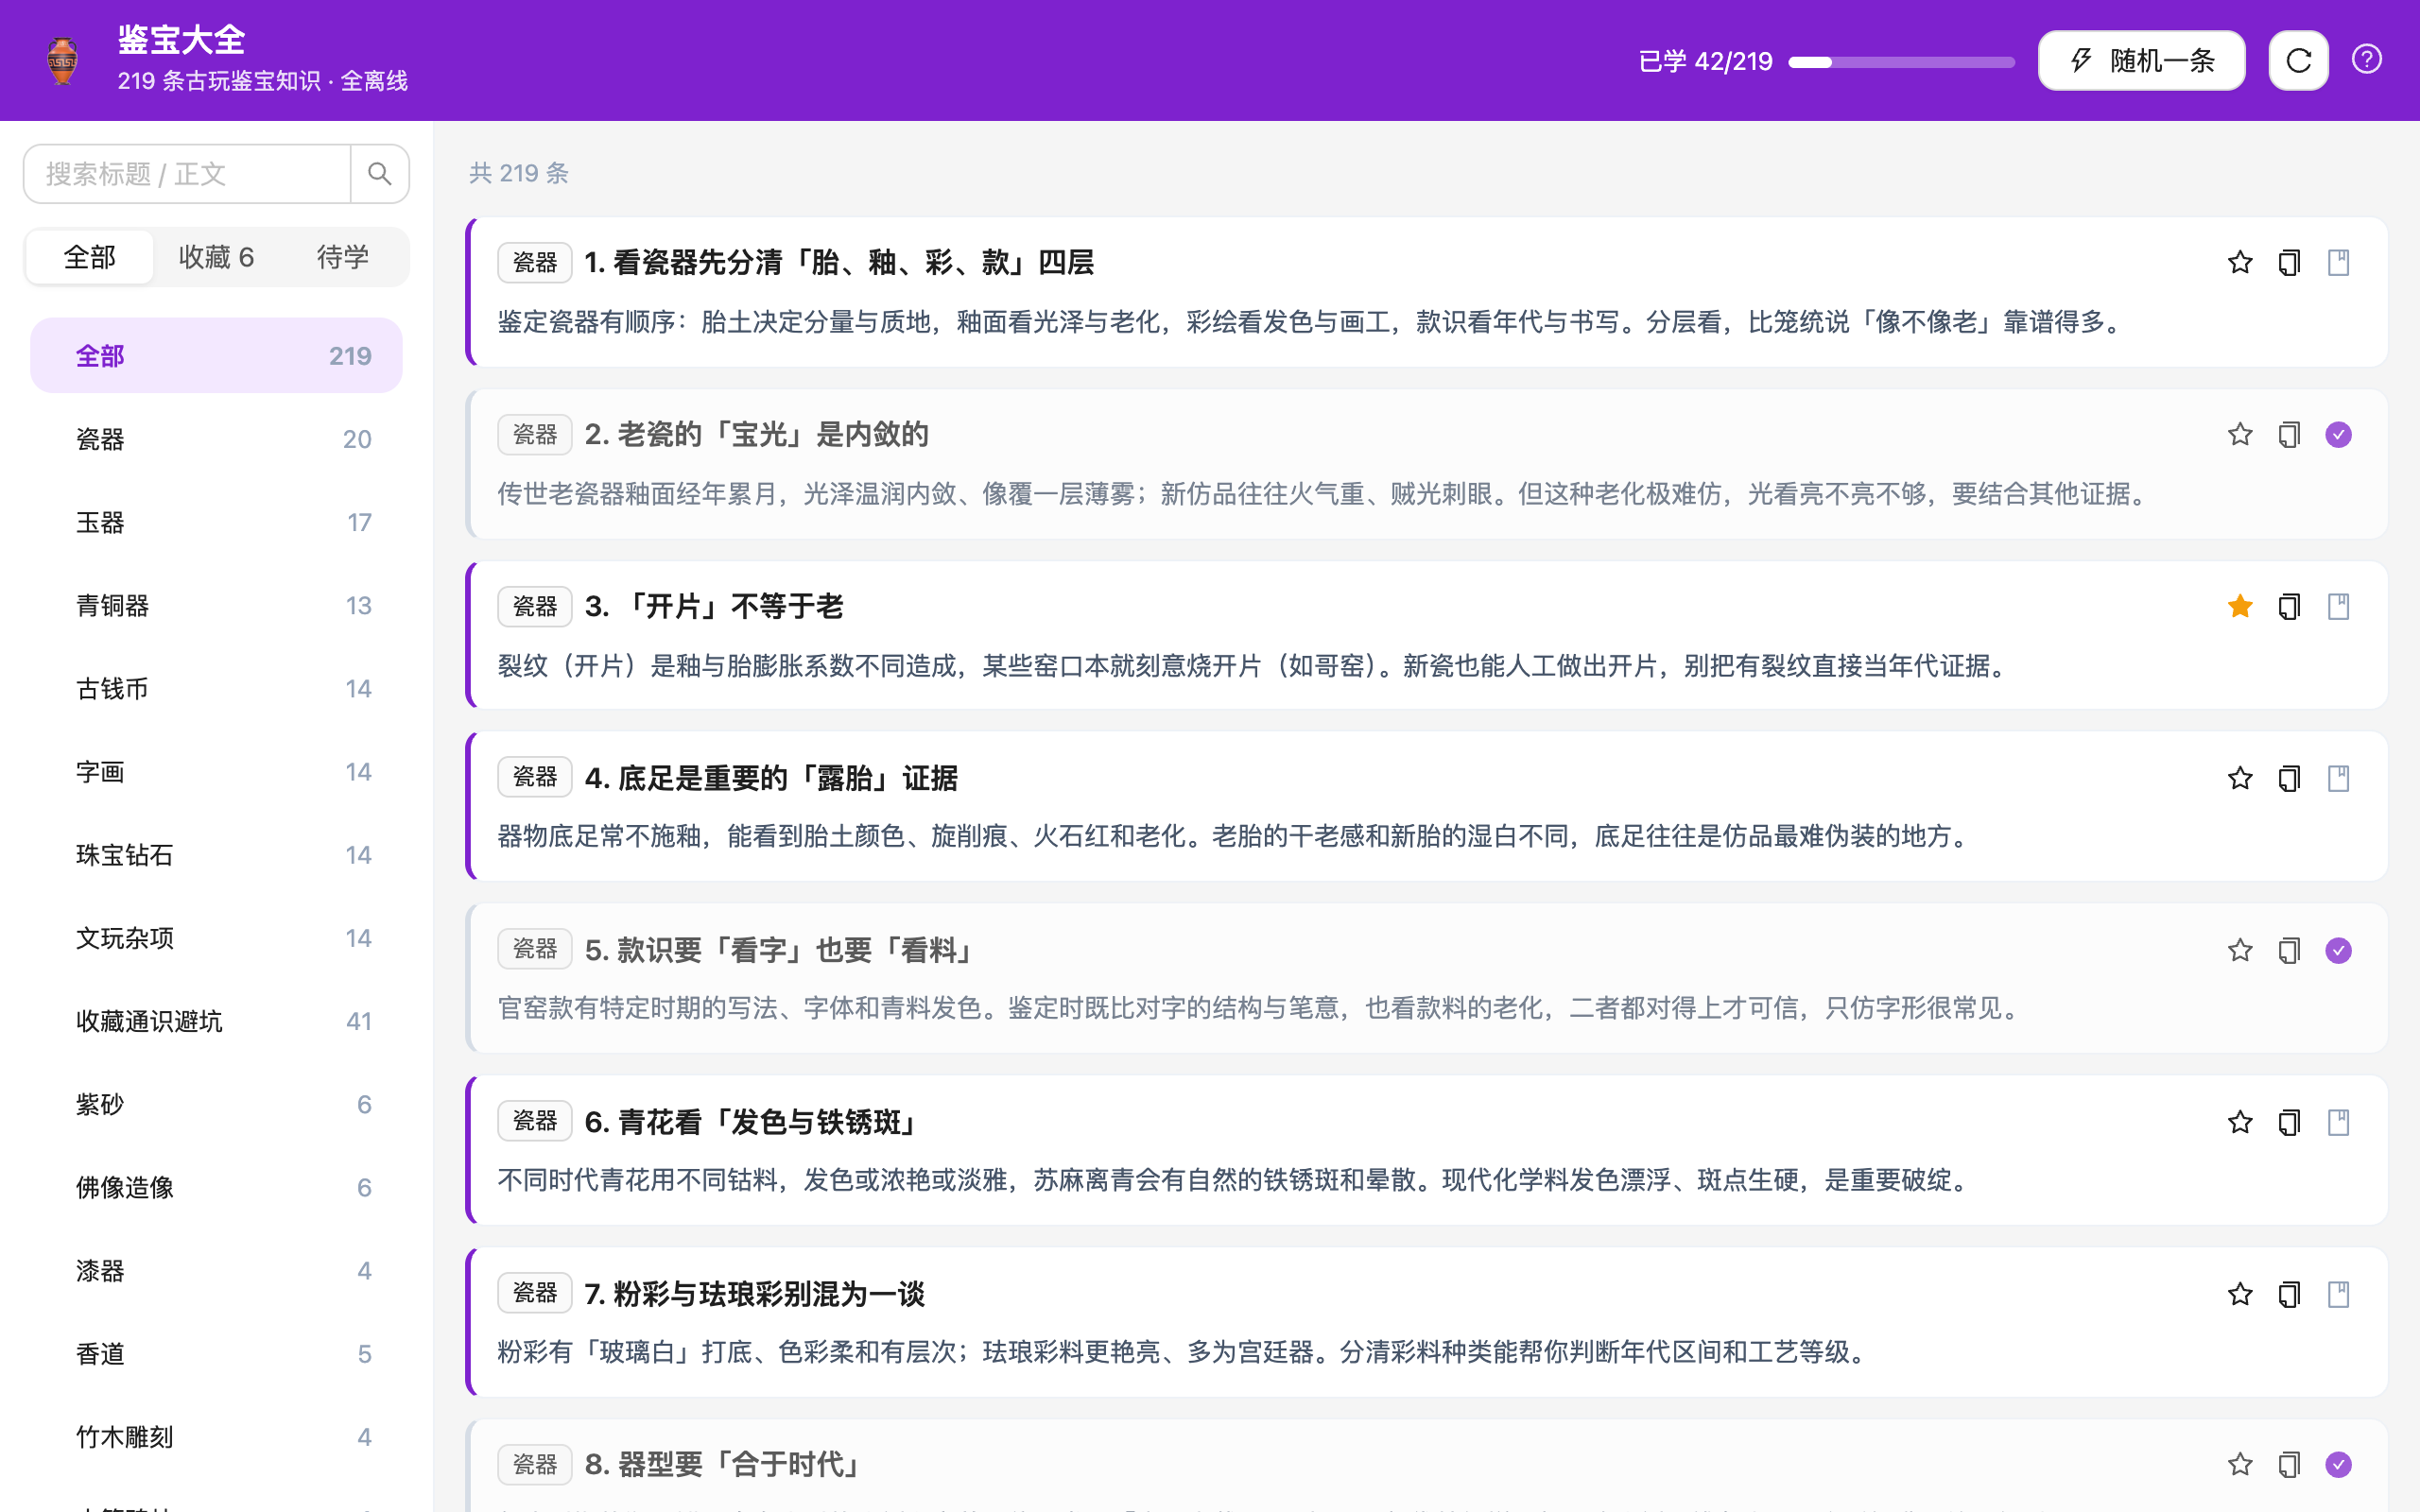Switch to the 收藏 6 tab
Image resolution: width=2420 pixels, height=1512 pixels.
[216, 257]
